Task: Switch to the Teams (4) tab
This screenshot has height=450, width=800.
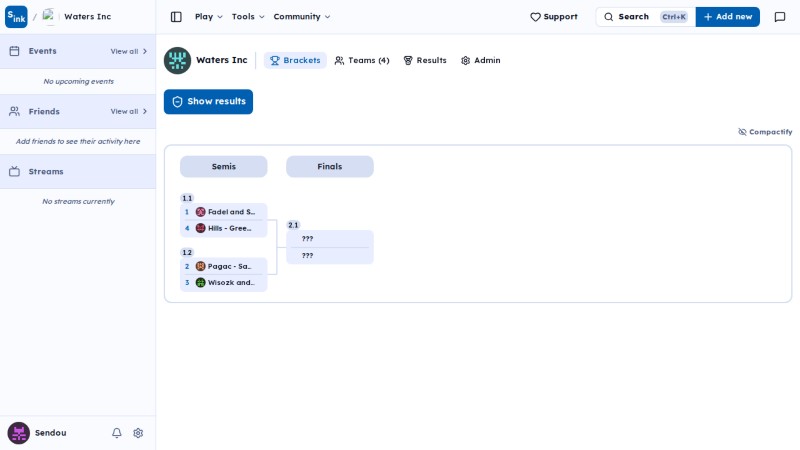Action: (362, 60)
